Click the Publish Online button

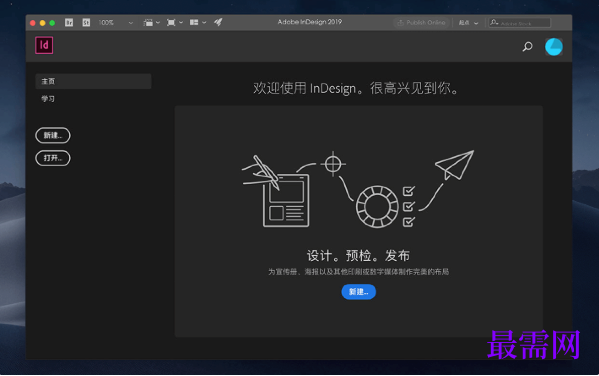point(421,23)
